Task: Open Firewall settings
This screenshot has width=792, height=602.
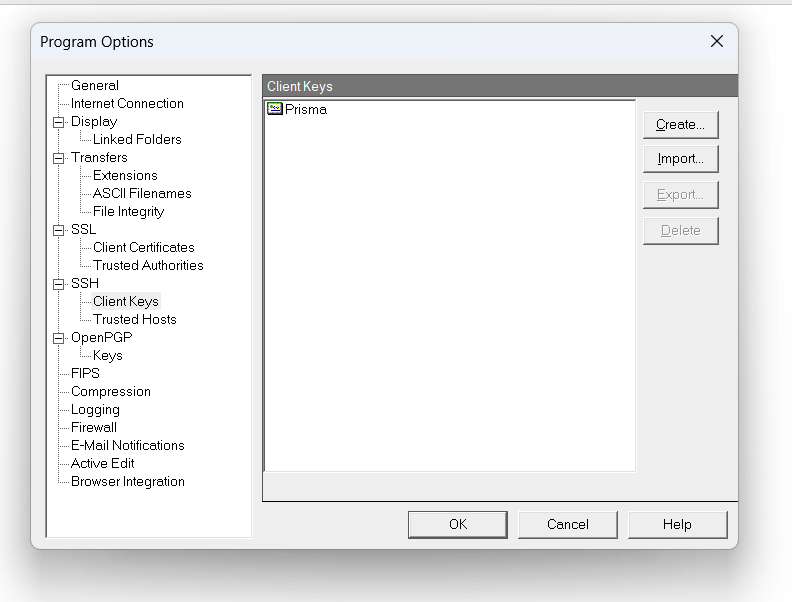Action: click(x=94, y=427)
